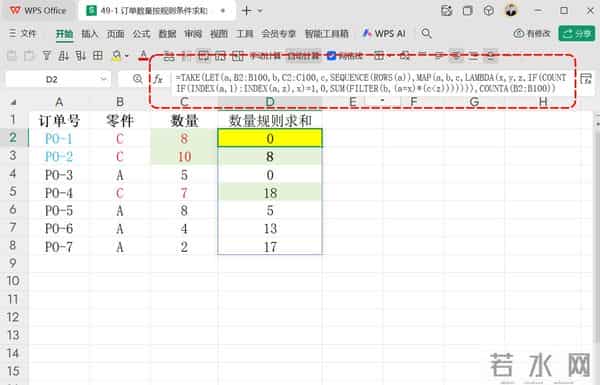600x385 pixels.
Task: Select column D header
Action: click(x=270, y=102)
